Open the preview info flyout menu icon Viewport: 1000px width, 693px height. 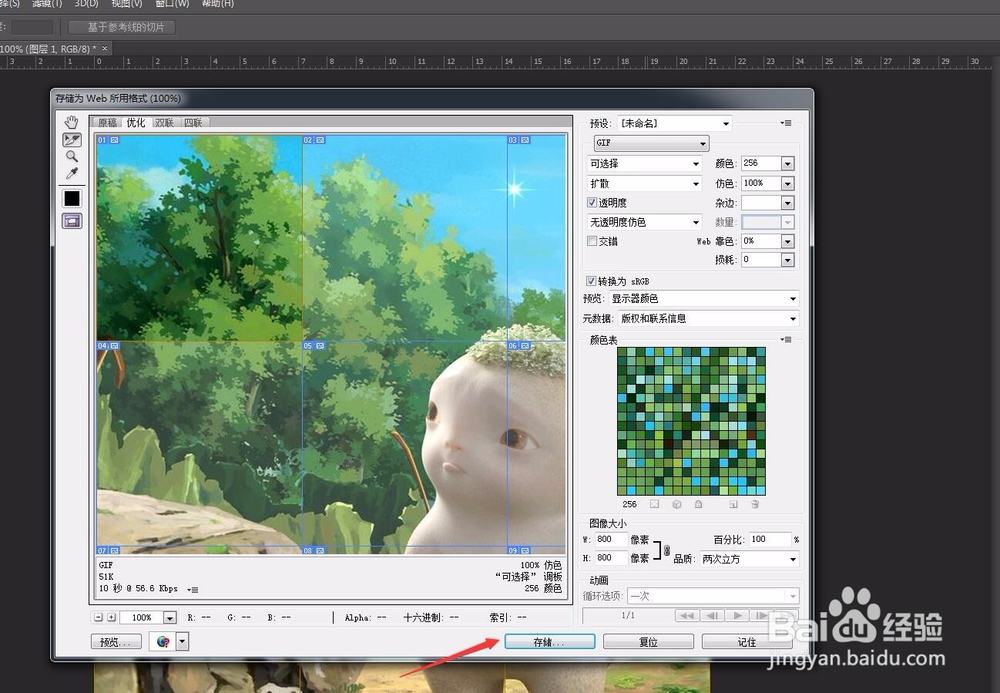coord(193,590)
